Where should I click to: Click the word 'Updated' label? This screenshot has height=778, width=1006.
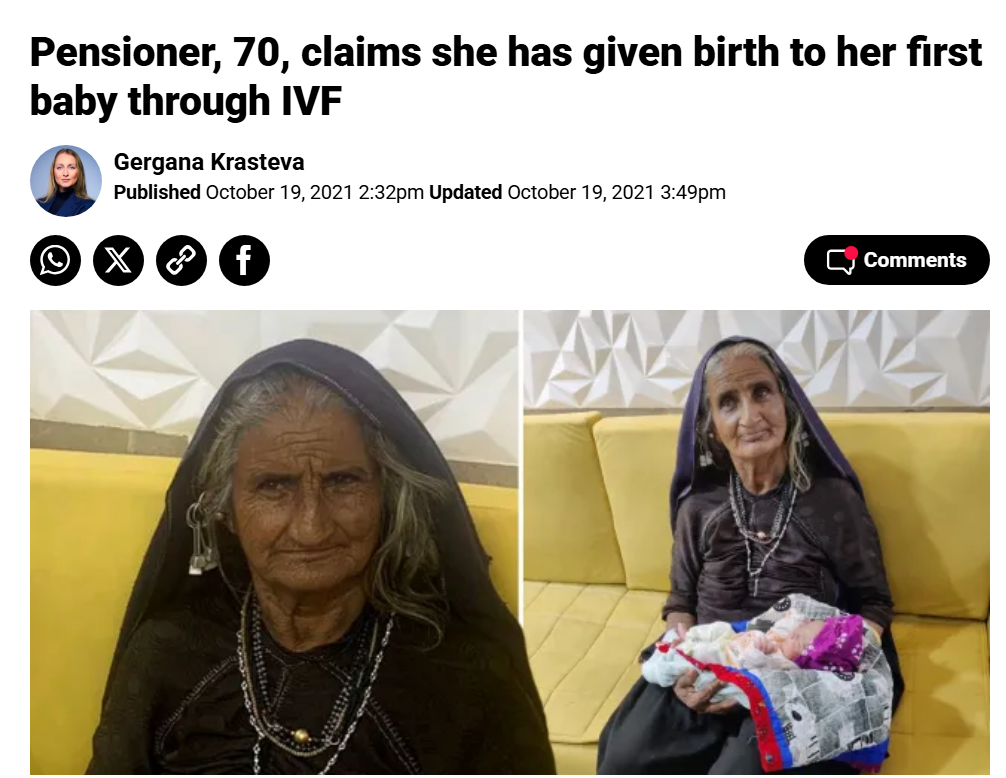click(465, 192)
